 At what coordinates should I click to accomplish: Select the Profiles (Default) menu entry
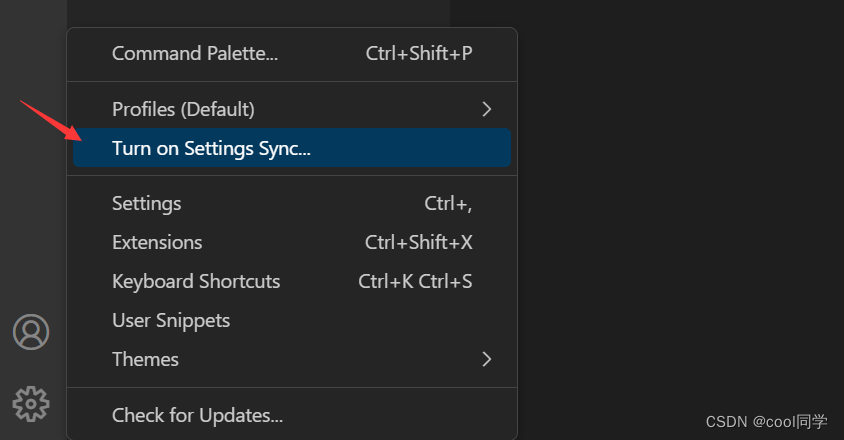pyautogui.click(x=183, y=109)
